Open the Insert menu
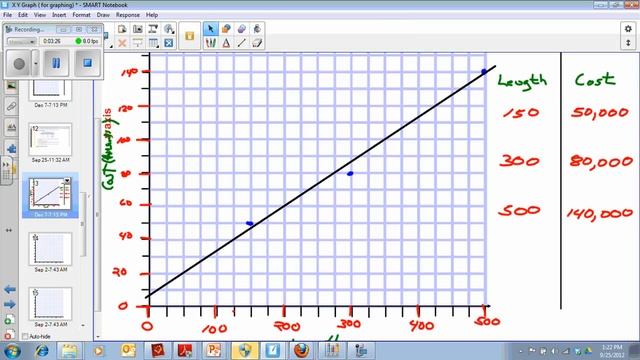This screenshot has width=640, height=360. pos(59,15)
